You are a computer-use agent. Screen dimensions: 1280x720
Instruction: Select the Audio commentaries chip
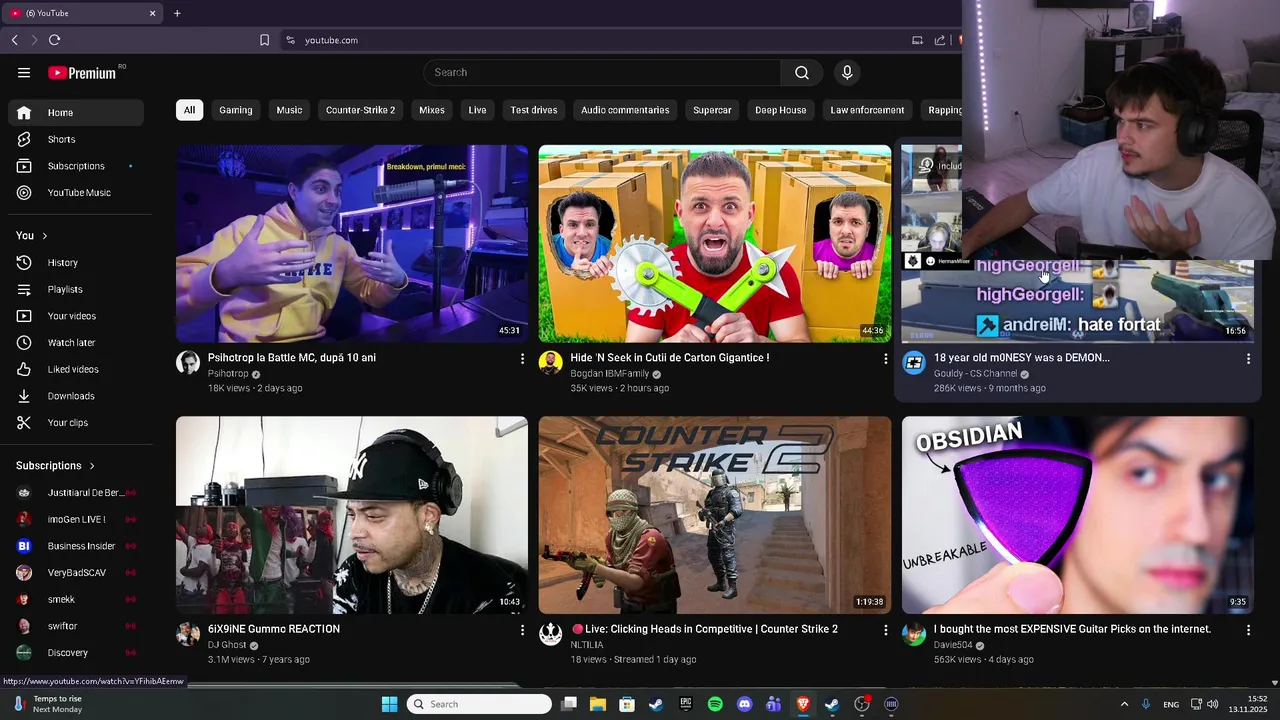click(625, 110)
